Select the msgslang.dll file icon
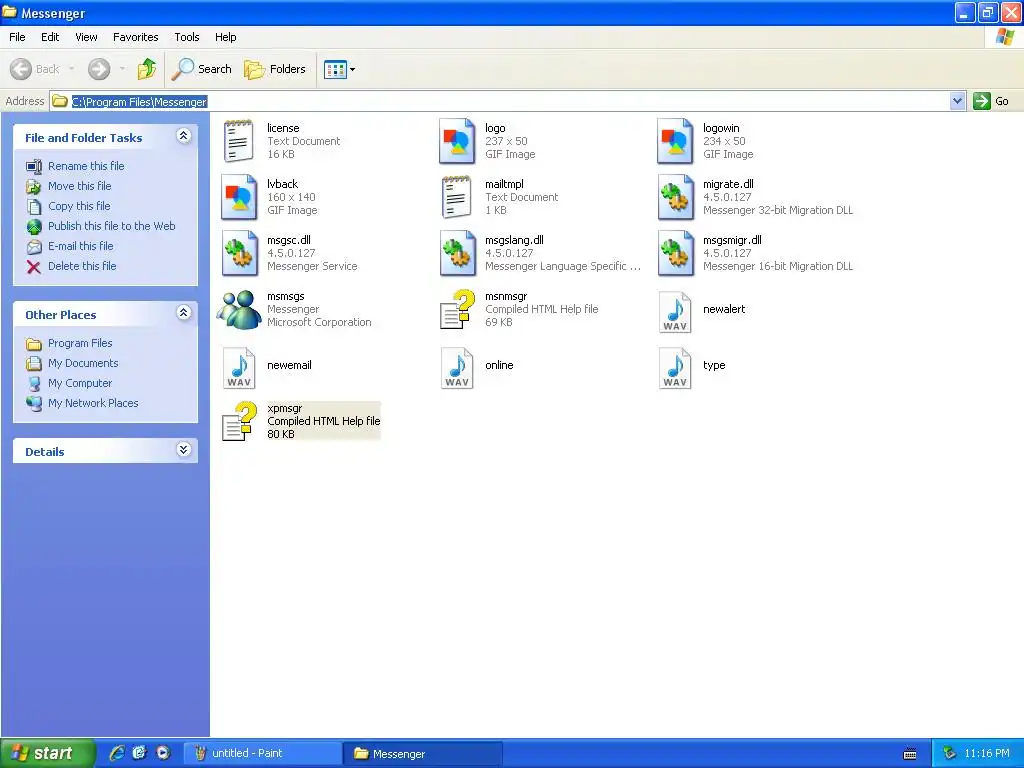The height and width of the screenshot is (768, 1024). [456, 253]
